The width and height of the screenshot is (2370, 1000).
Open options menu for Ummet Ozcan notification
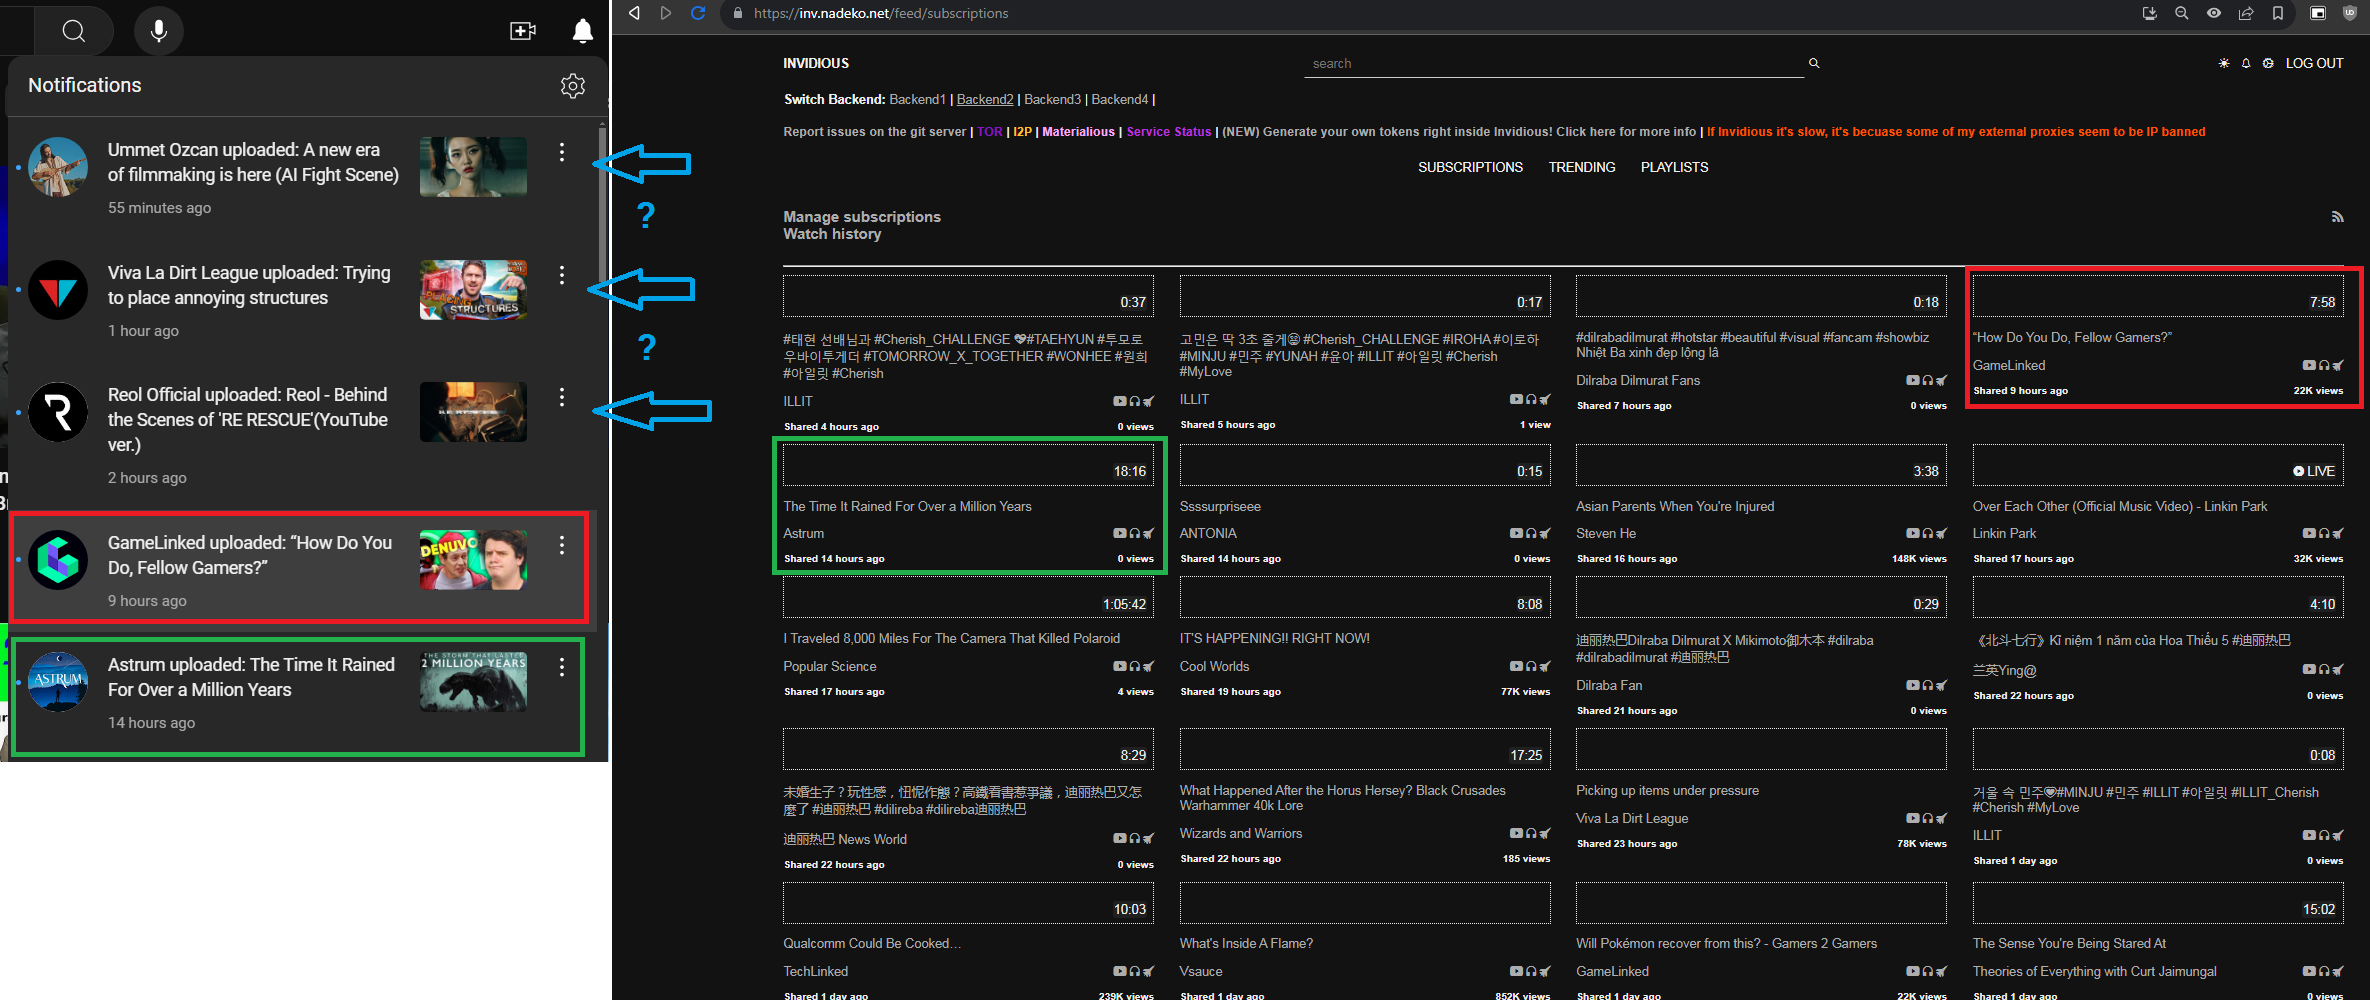[x=562, y=152]
